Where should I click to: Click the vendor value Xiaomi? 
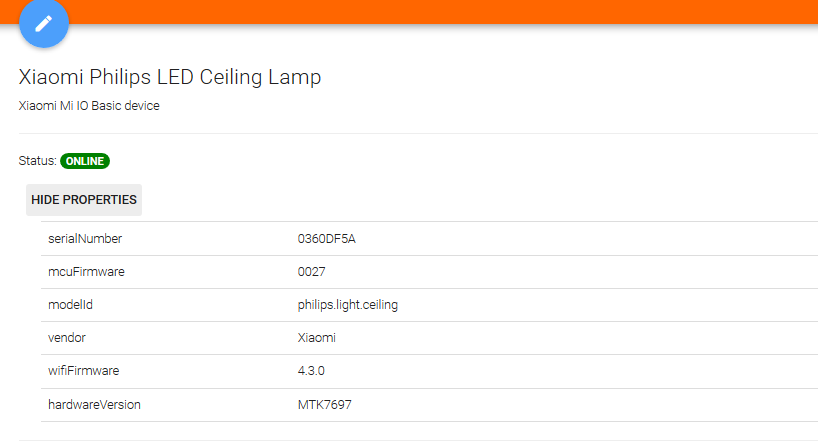pyautogui.click(x=316, y=338)
